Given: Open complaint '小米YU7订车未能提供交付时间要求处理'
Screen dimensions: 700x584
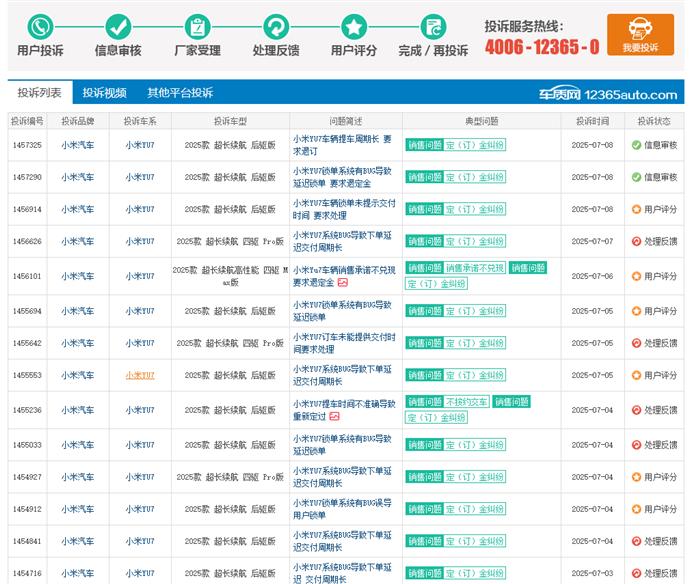Looking at the screenshot, I should tap(344, 343).
